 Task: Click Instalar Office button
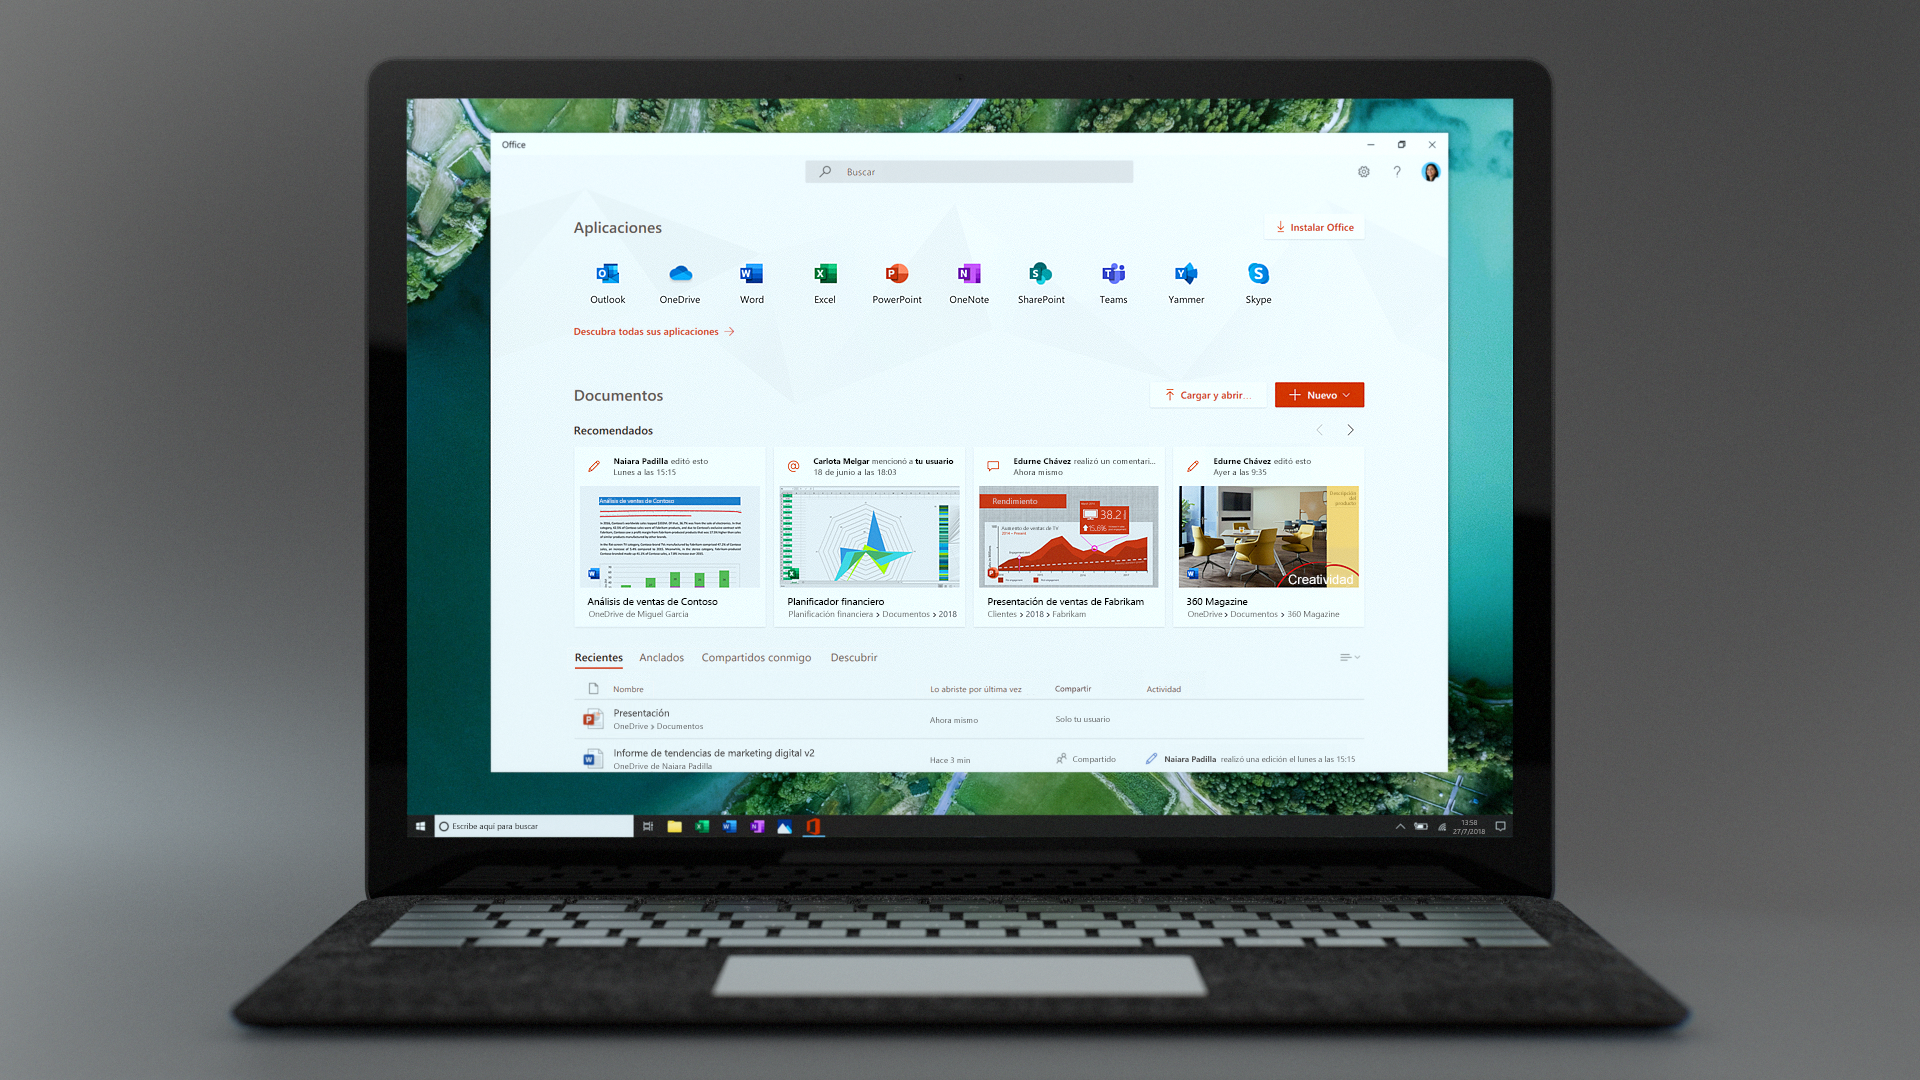1315,227
